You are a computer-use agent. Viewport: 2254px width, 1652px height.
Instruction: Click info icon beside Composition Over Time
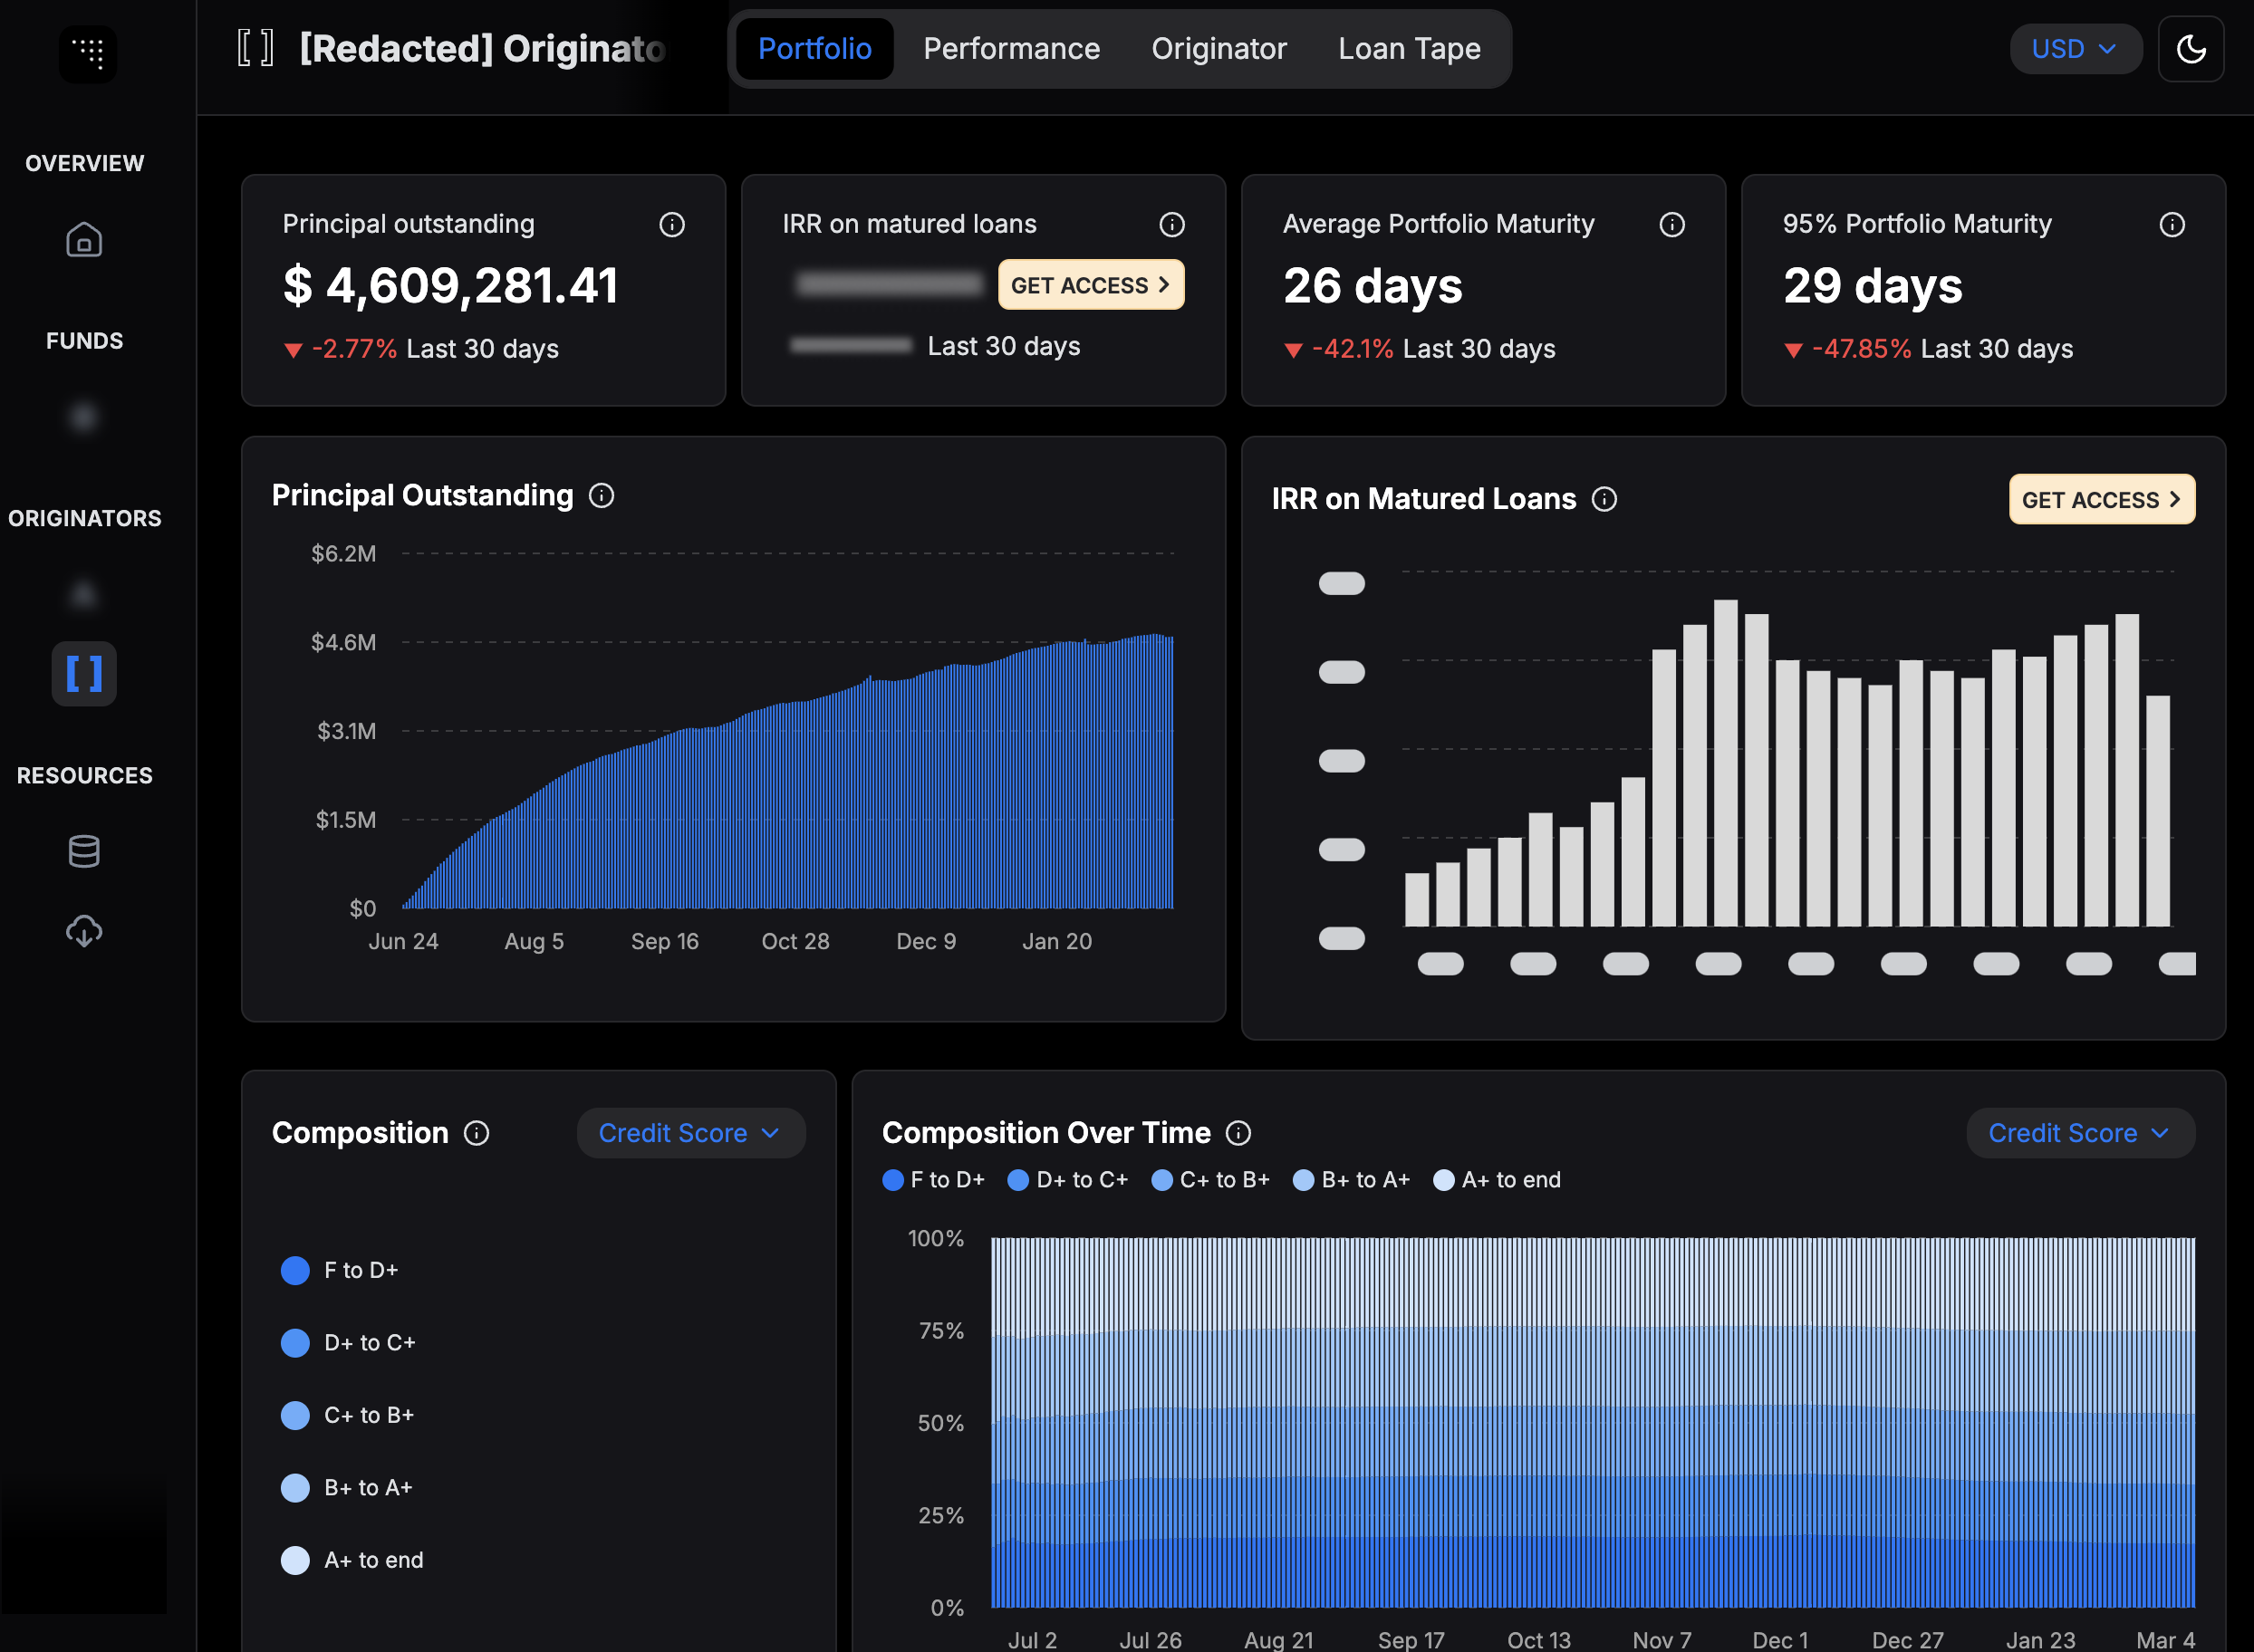(1238, 1133)
